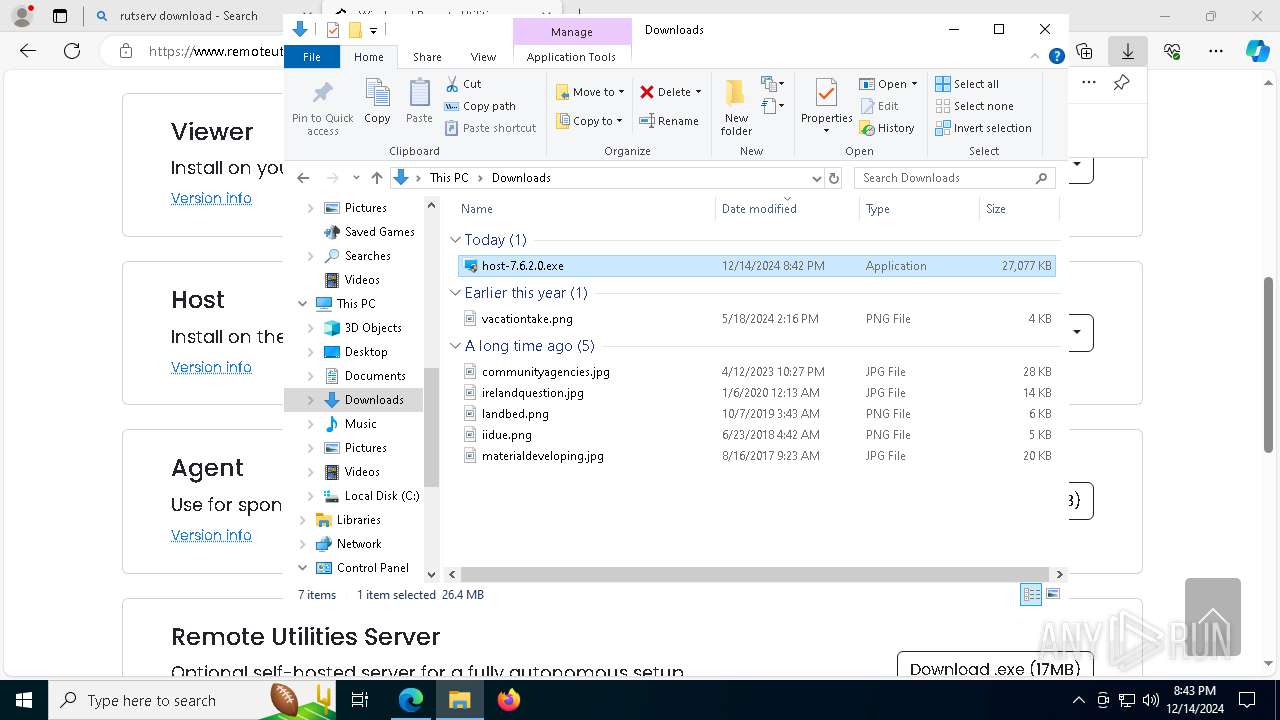Select materialdeveloping.jpg file
The image size is (1280, 720).
pos(756,456)
